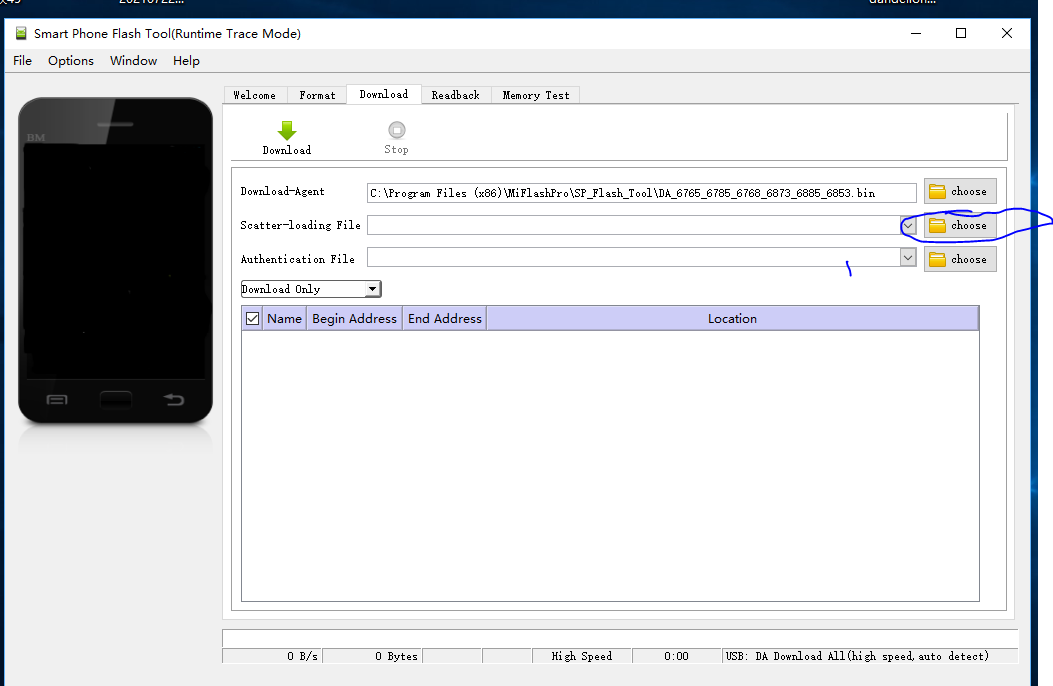Click the black phone screen preview

115,261
